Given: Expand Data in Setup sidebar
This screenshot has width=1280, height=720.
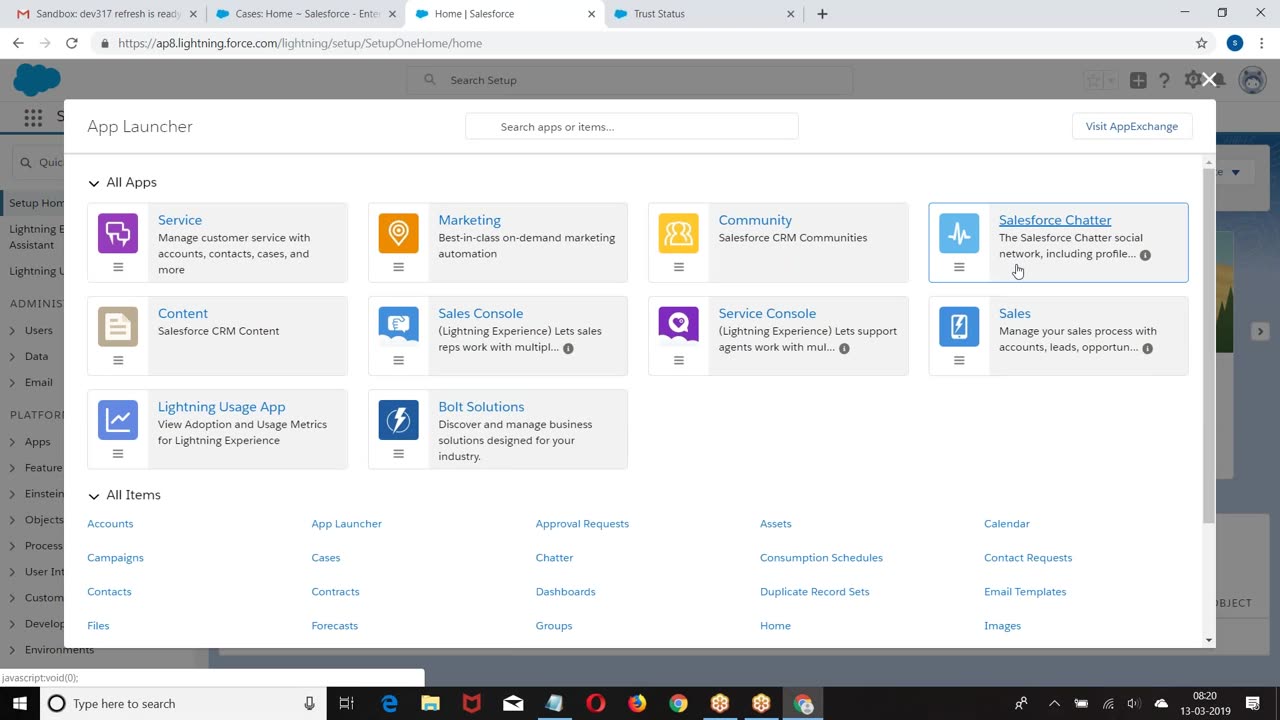Looking at the screenshot, I should [12, 357].
